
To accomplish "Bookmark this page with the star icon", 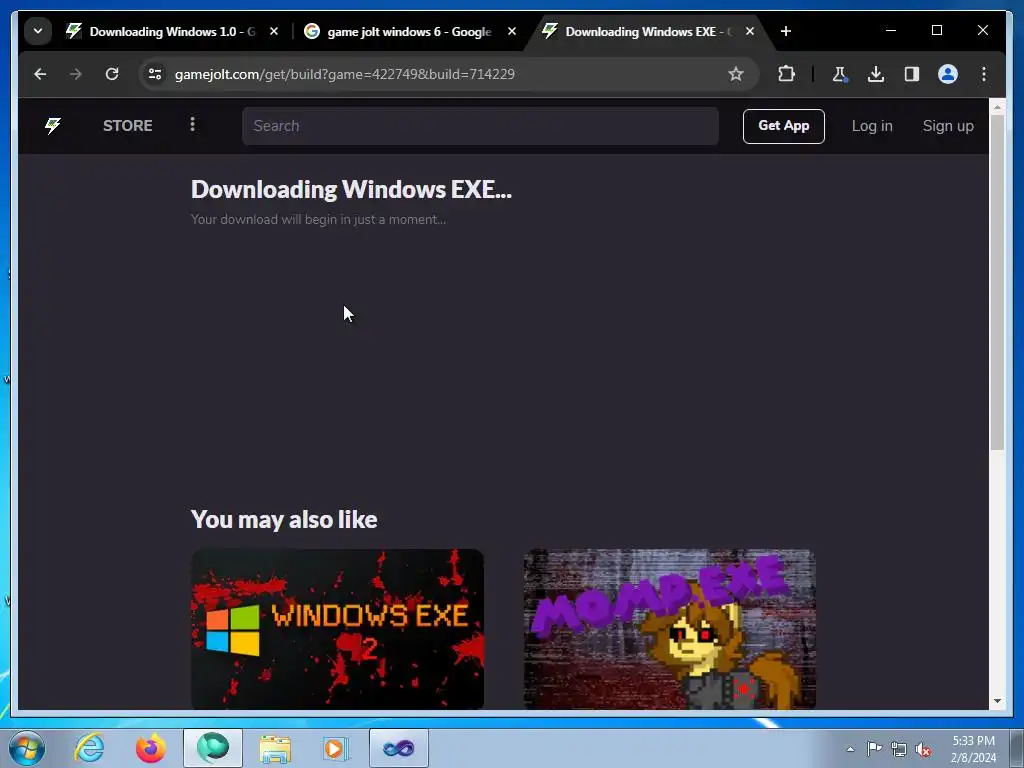I will tap(736, 74).
